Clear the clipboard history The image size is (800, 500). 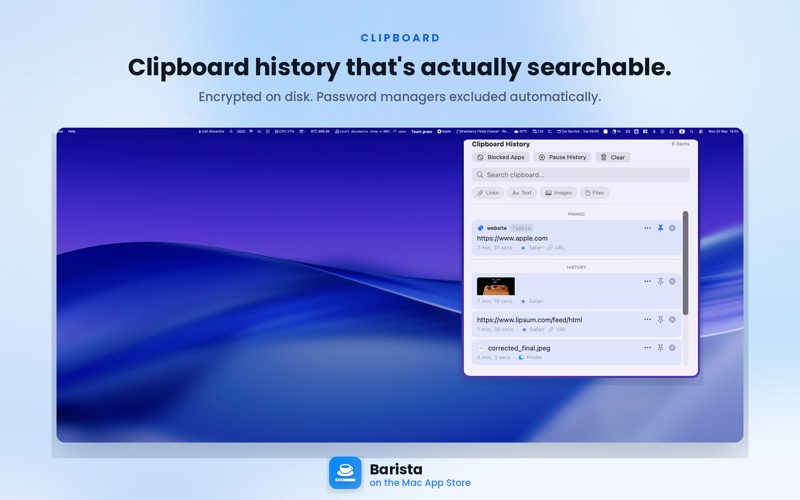tap(613, 157)
